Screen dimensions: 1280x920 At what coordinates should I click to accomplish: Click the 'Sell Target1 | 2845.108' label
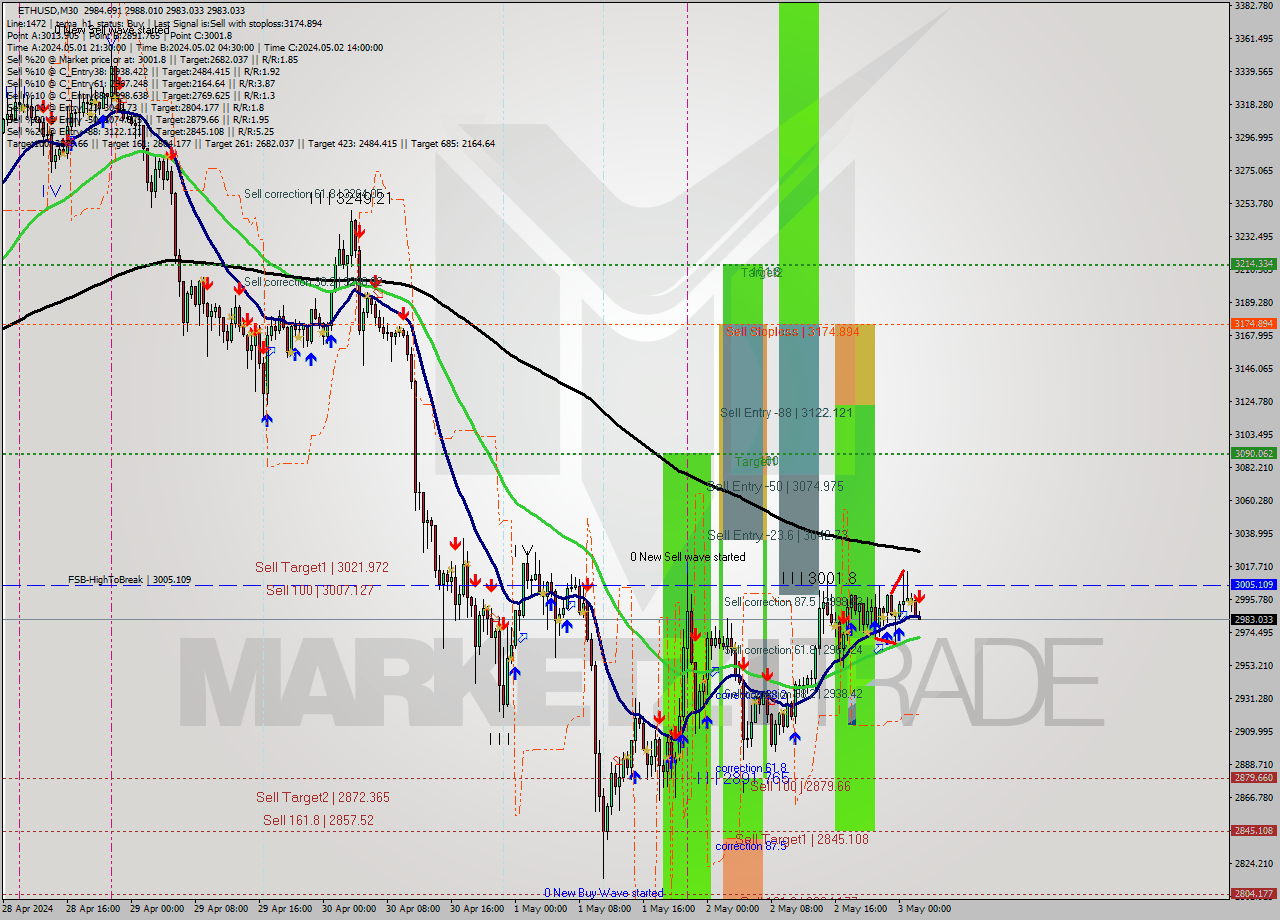point(802,839)
